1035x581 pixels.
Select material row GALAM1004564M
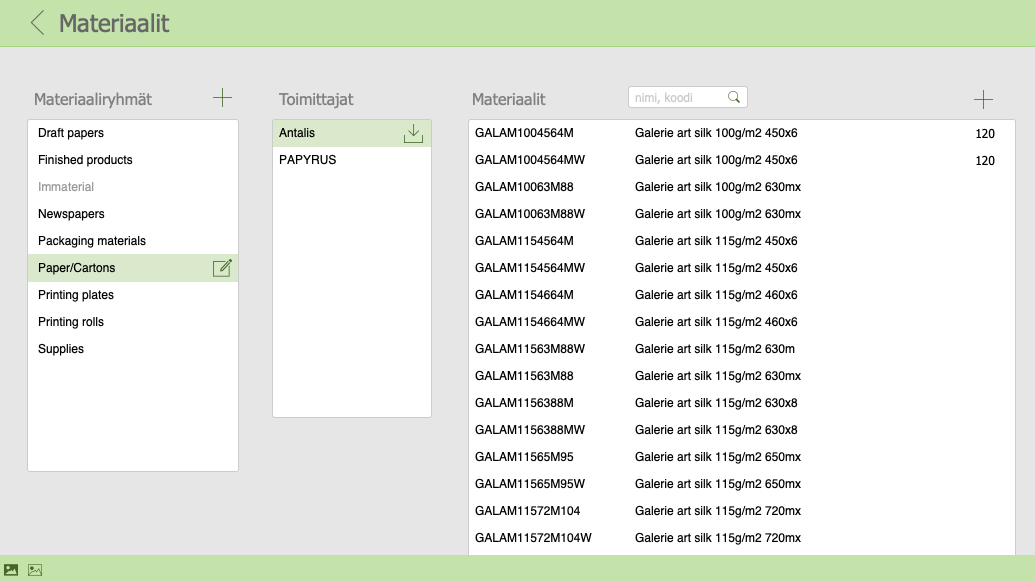pos(524,133)
